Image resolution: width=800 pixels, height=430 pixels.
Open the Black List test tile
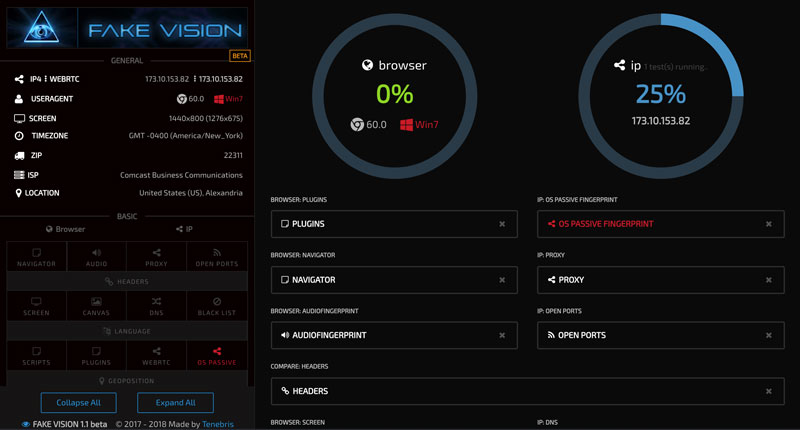(217, 306)
